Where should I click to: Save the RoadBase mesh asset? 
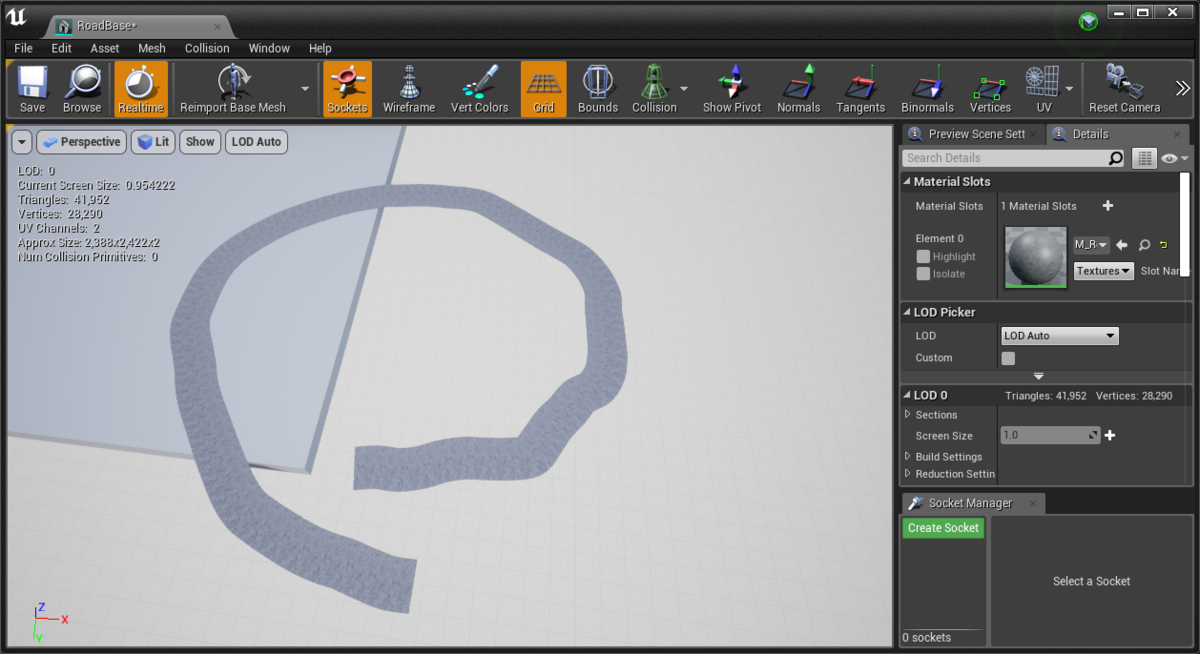click(x=32, y=89)
